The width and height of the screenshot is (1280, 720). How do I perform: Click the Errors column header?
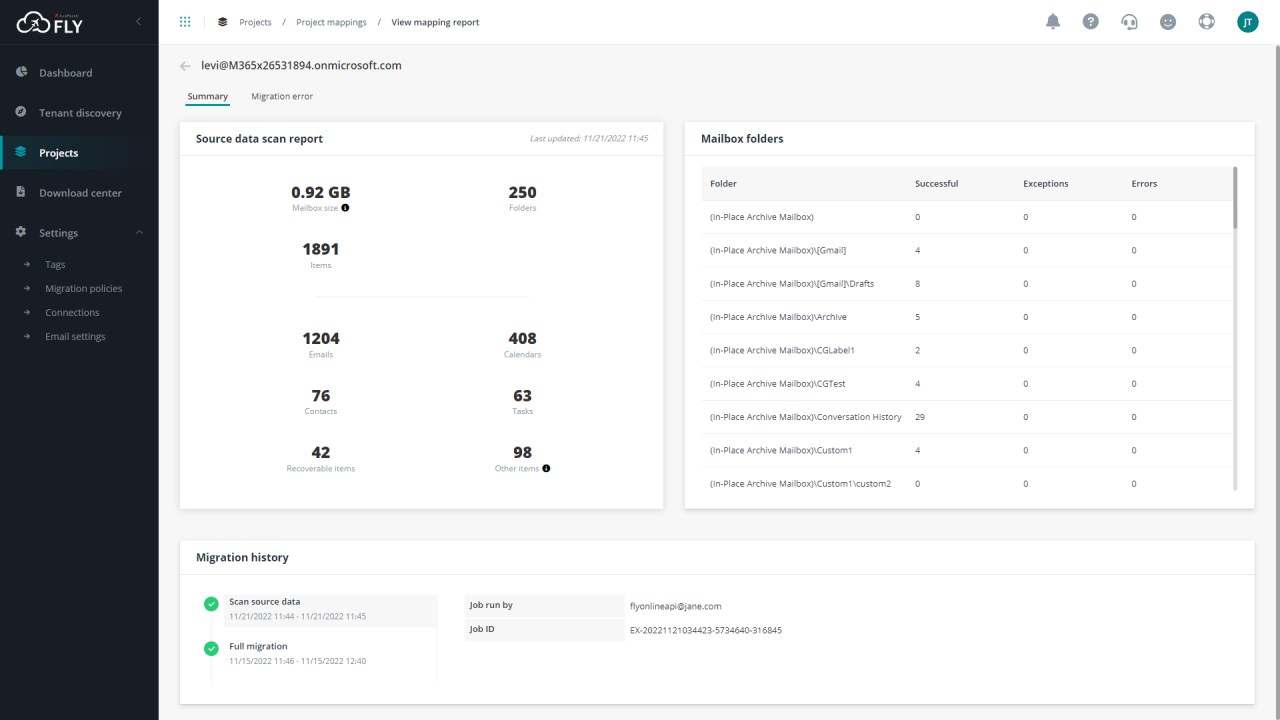pyautogui.click(x=1144, y=184)
